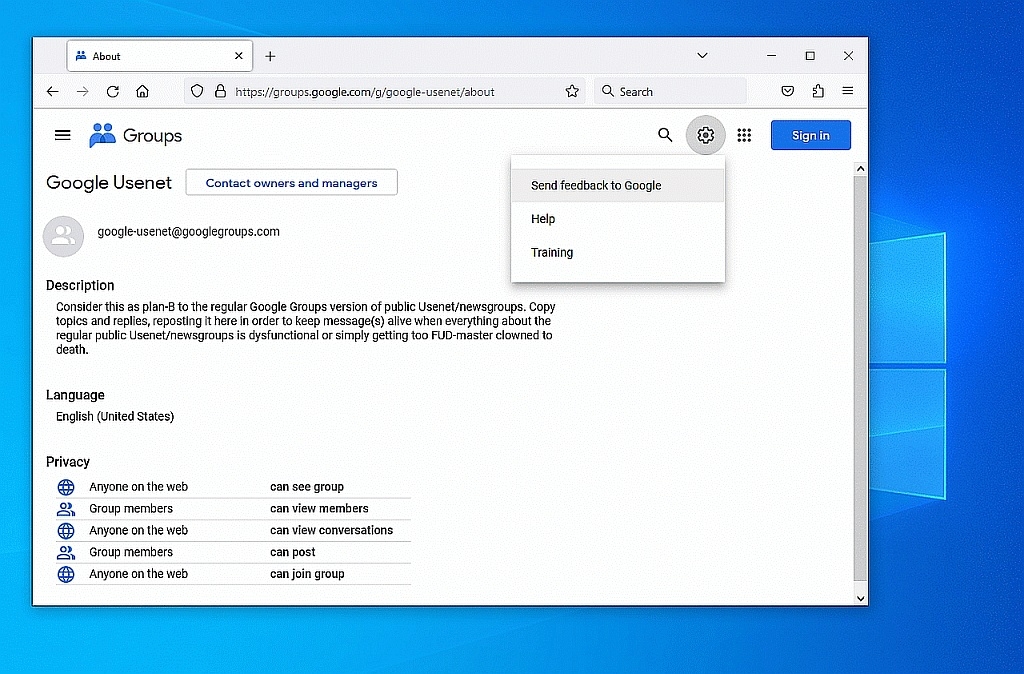Viewport: 1024px width, 674px height.
Task: Click the Language heading
Action: point(75,395)
